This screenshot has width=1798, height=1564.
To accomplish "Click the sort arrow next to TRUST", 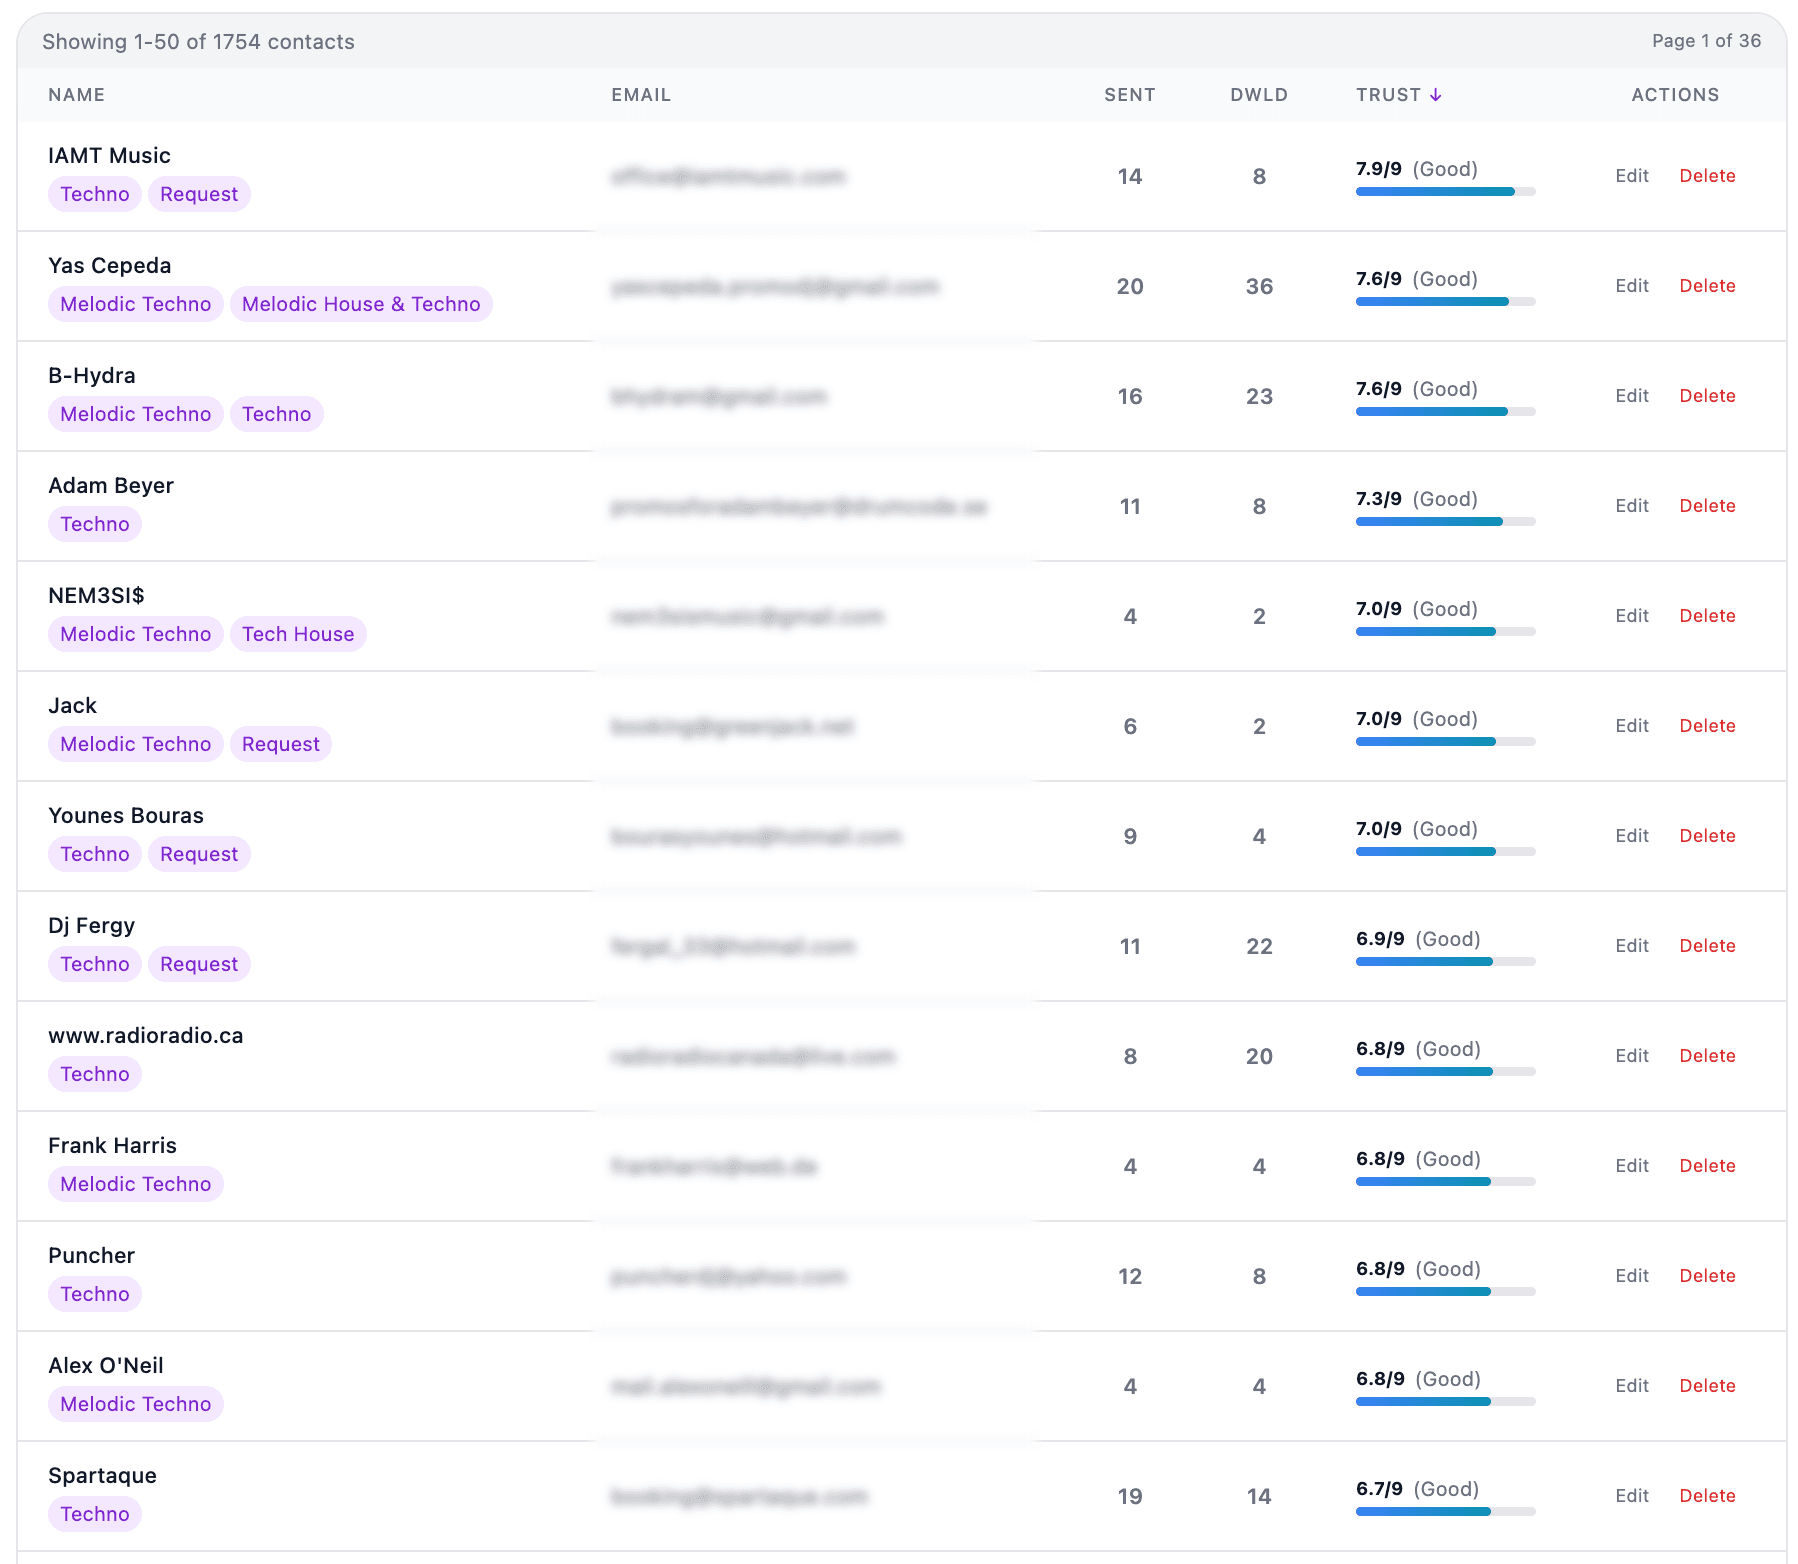I will pos(1437,94).
